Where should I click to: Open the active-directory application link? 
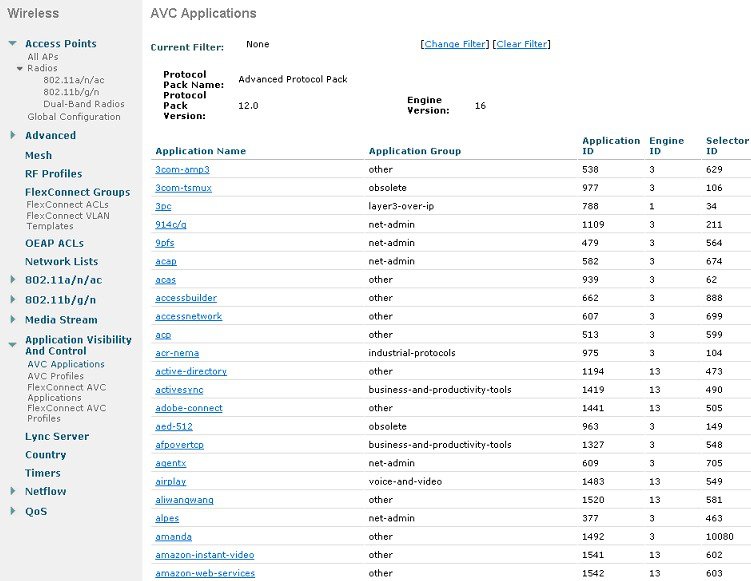(191, 371)
